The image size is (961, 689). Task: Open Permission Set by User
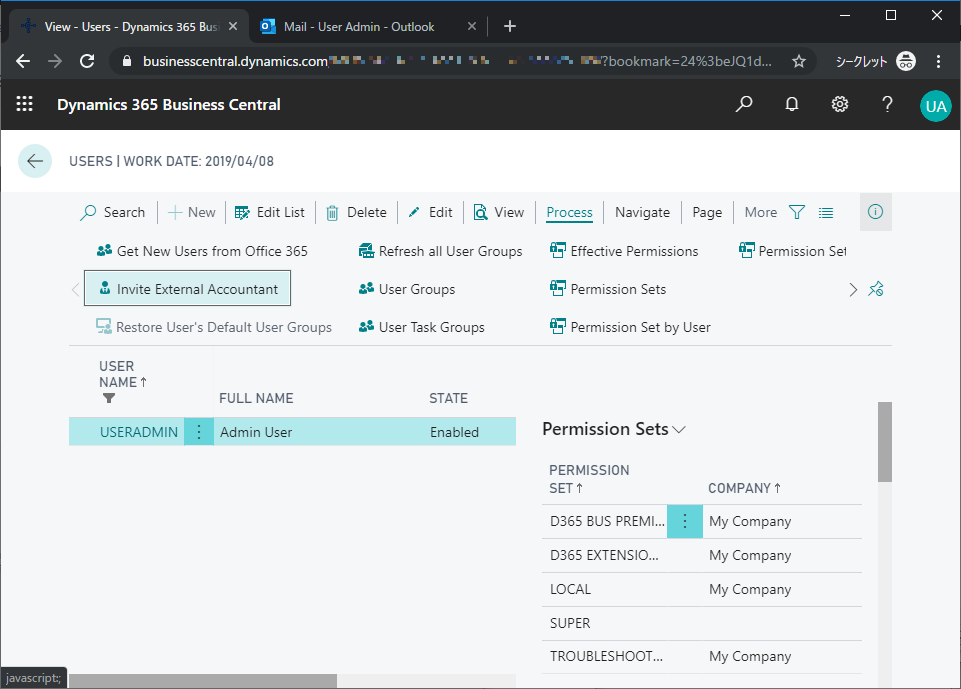click(630, 327)
